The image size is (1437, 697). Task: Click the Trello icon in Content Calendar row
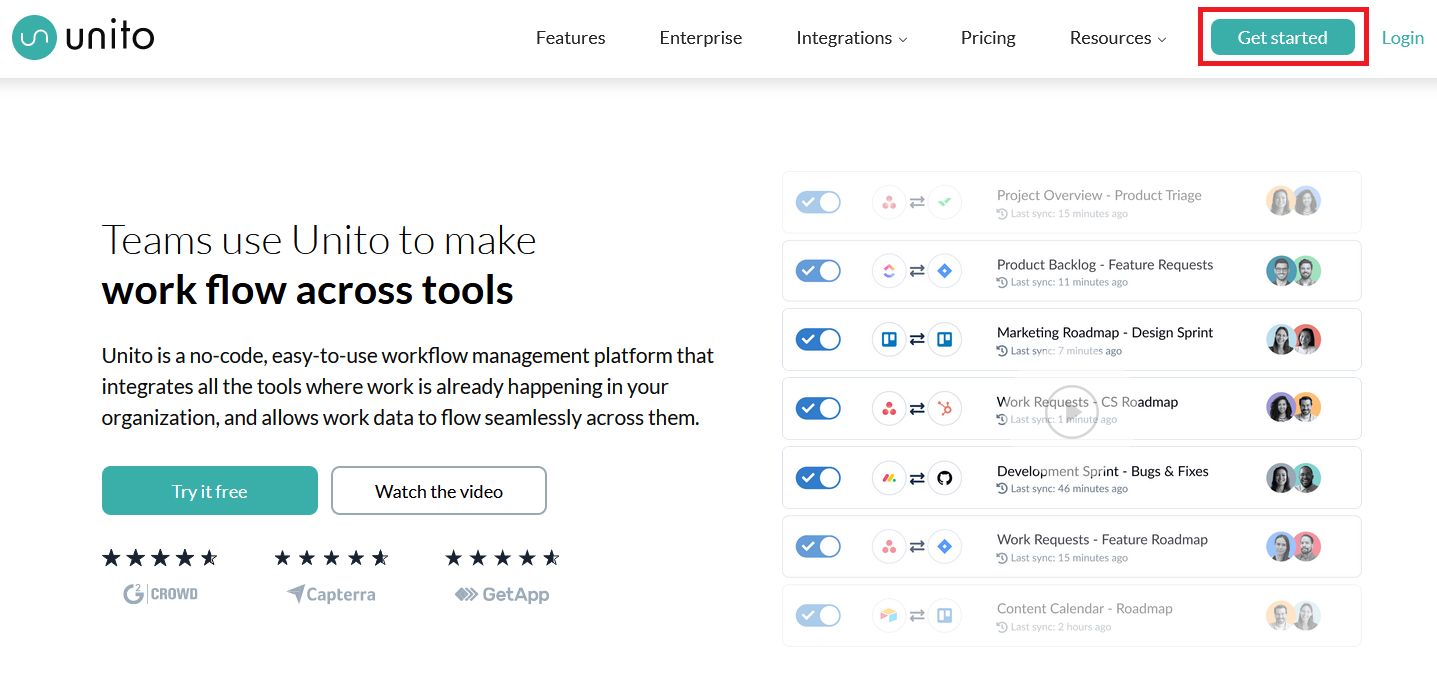point(944,615)
